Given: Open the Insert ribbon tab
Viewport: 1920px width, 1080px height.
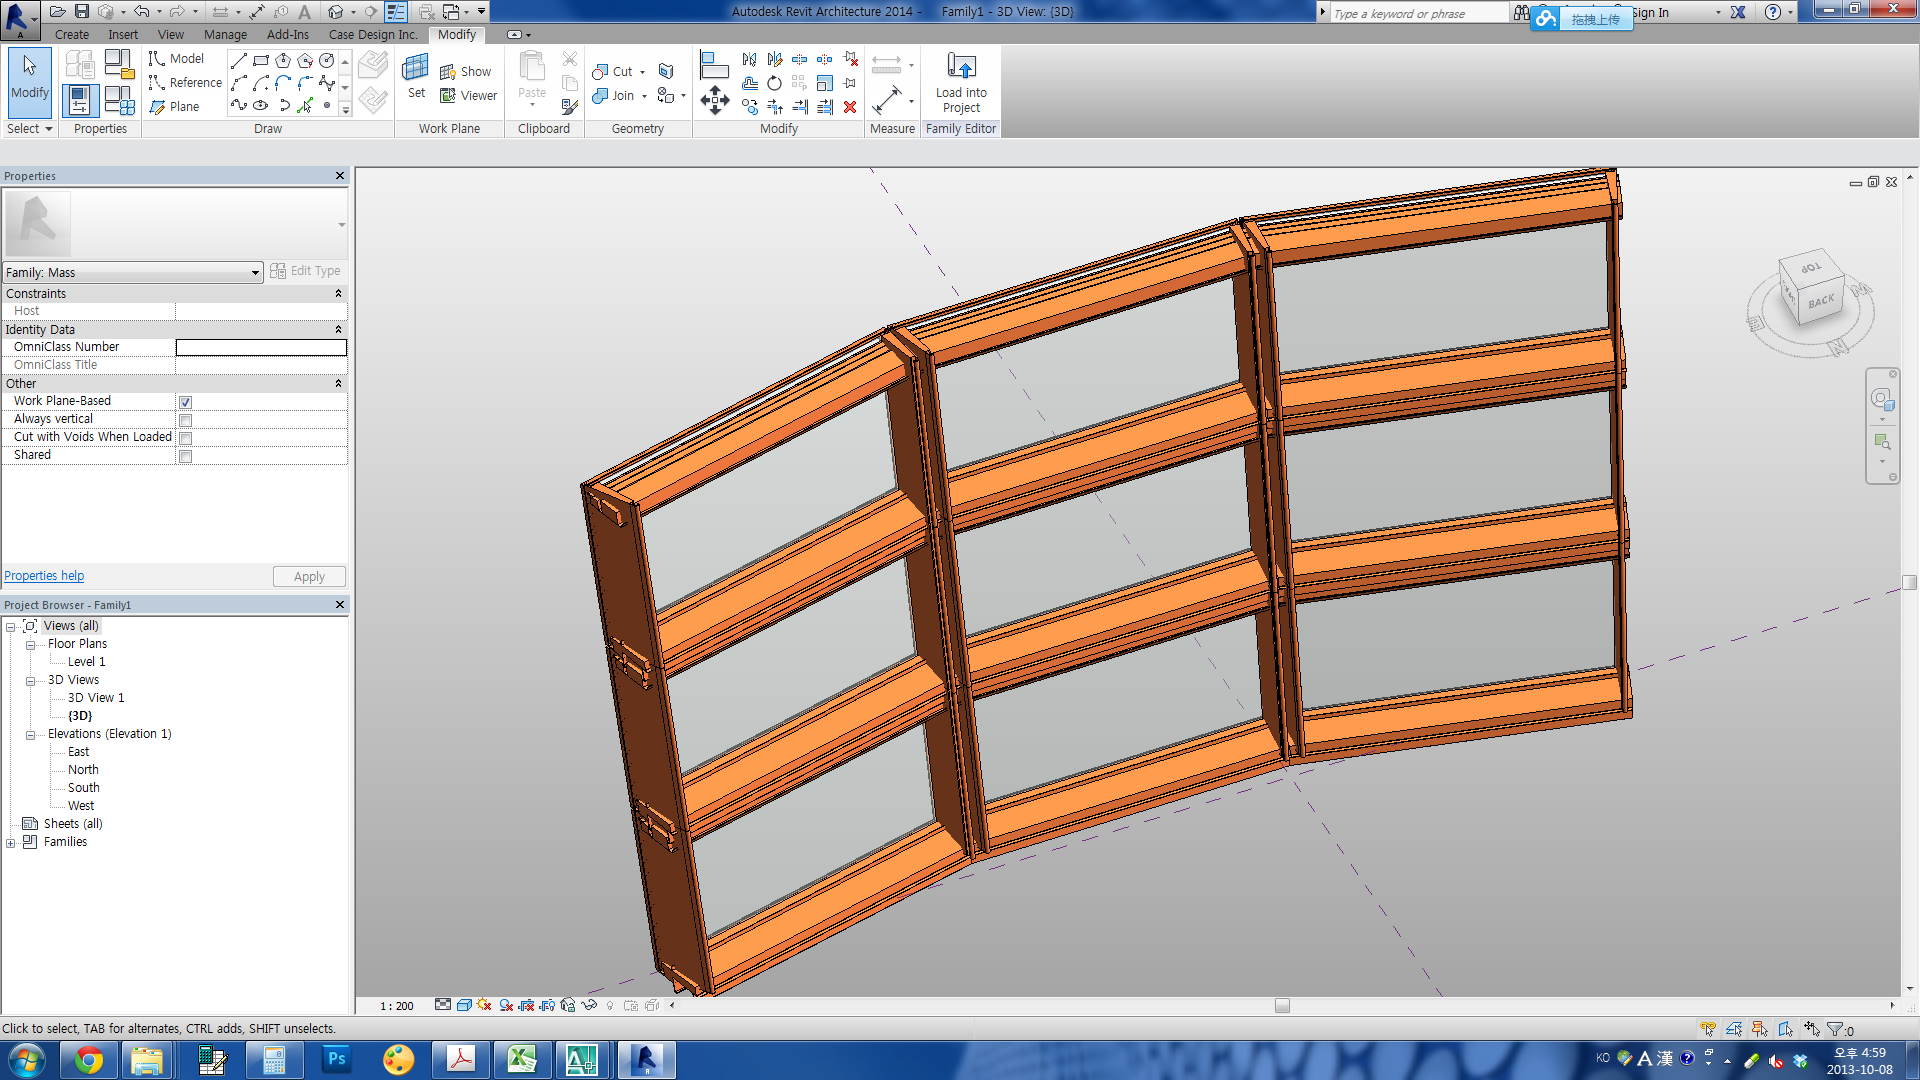Looking at the screenshot, I should (123, 34).
